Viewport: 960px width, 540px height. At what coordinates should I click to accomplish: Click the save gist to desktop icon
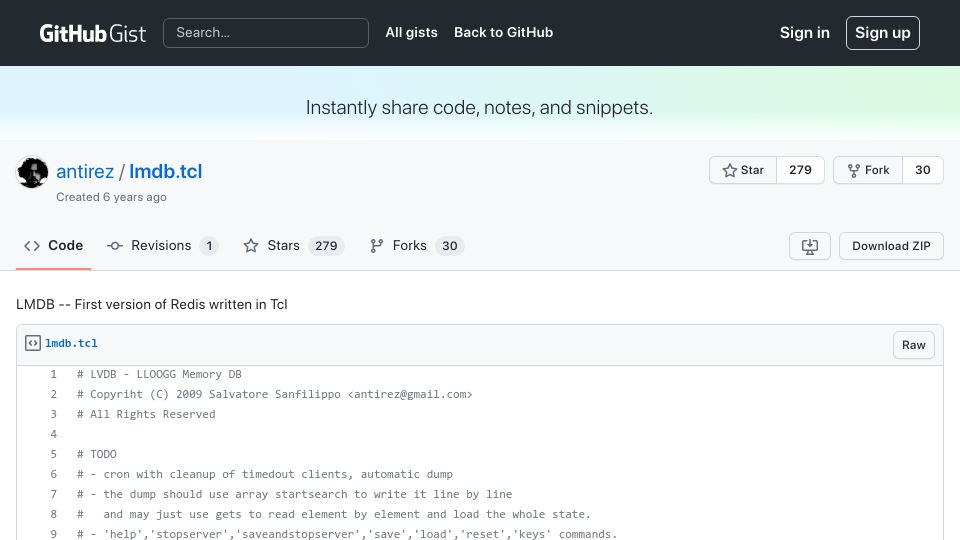coord(809,246)
